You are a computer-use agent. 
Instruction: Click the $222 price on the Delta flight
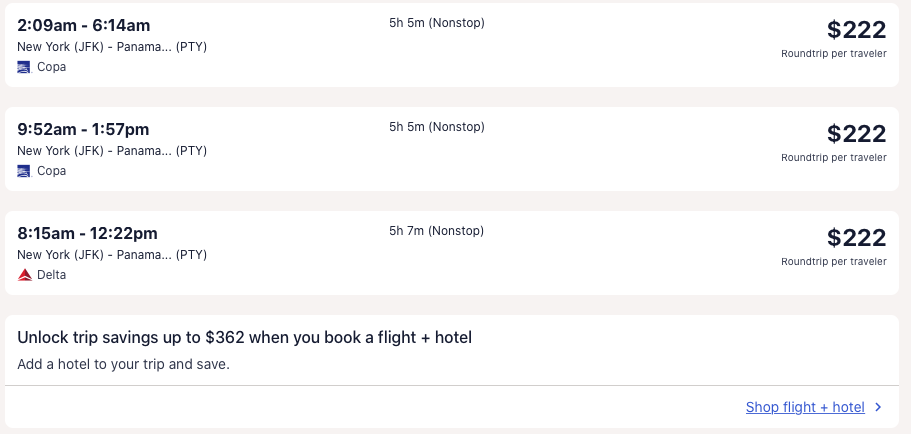(x=856, y=238)
